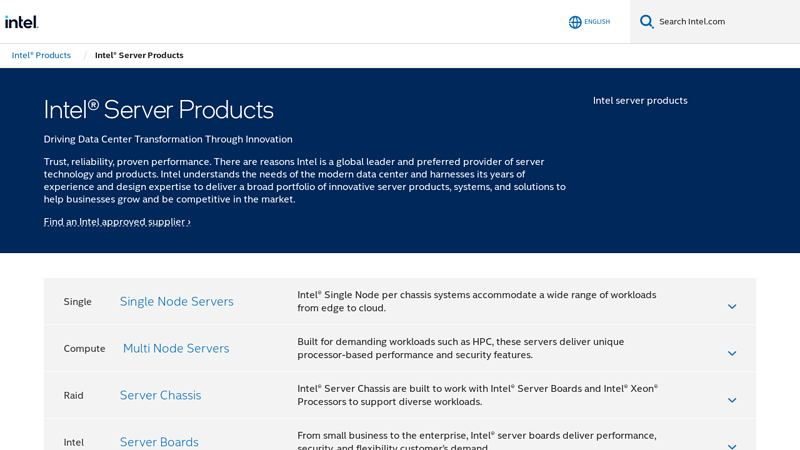Click the Intel label beside Server Boards
This screenshot has width=800, height=450.
73,442
